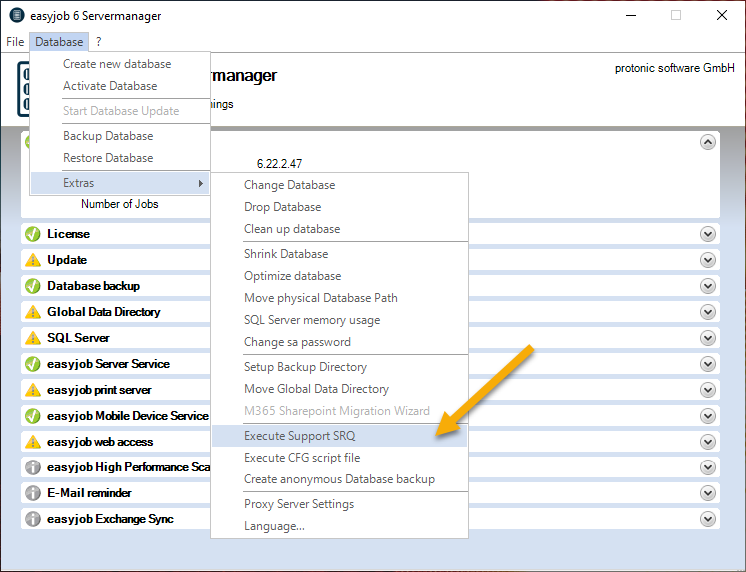Image resolution: width=746 pixels, height=572 pixels.
Task: Click the info icon beside easyjob Exchange Sync
Action: pyautogui.click(x=32, y=519)
